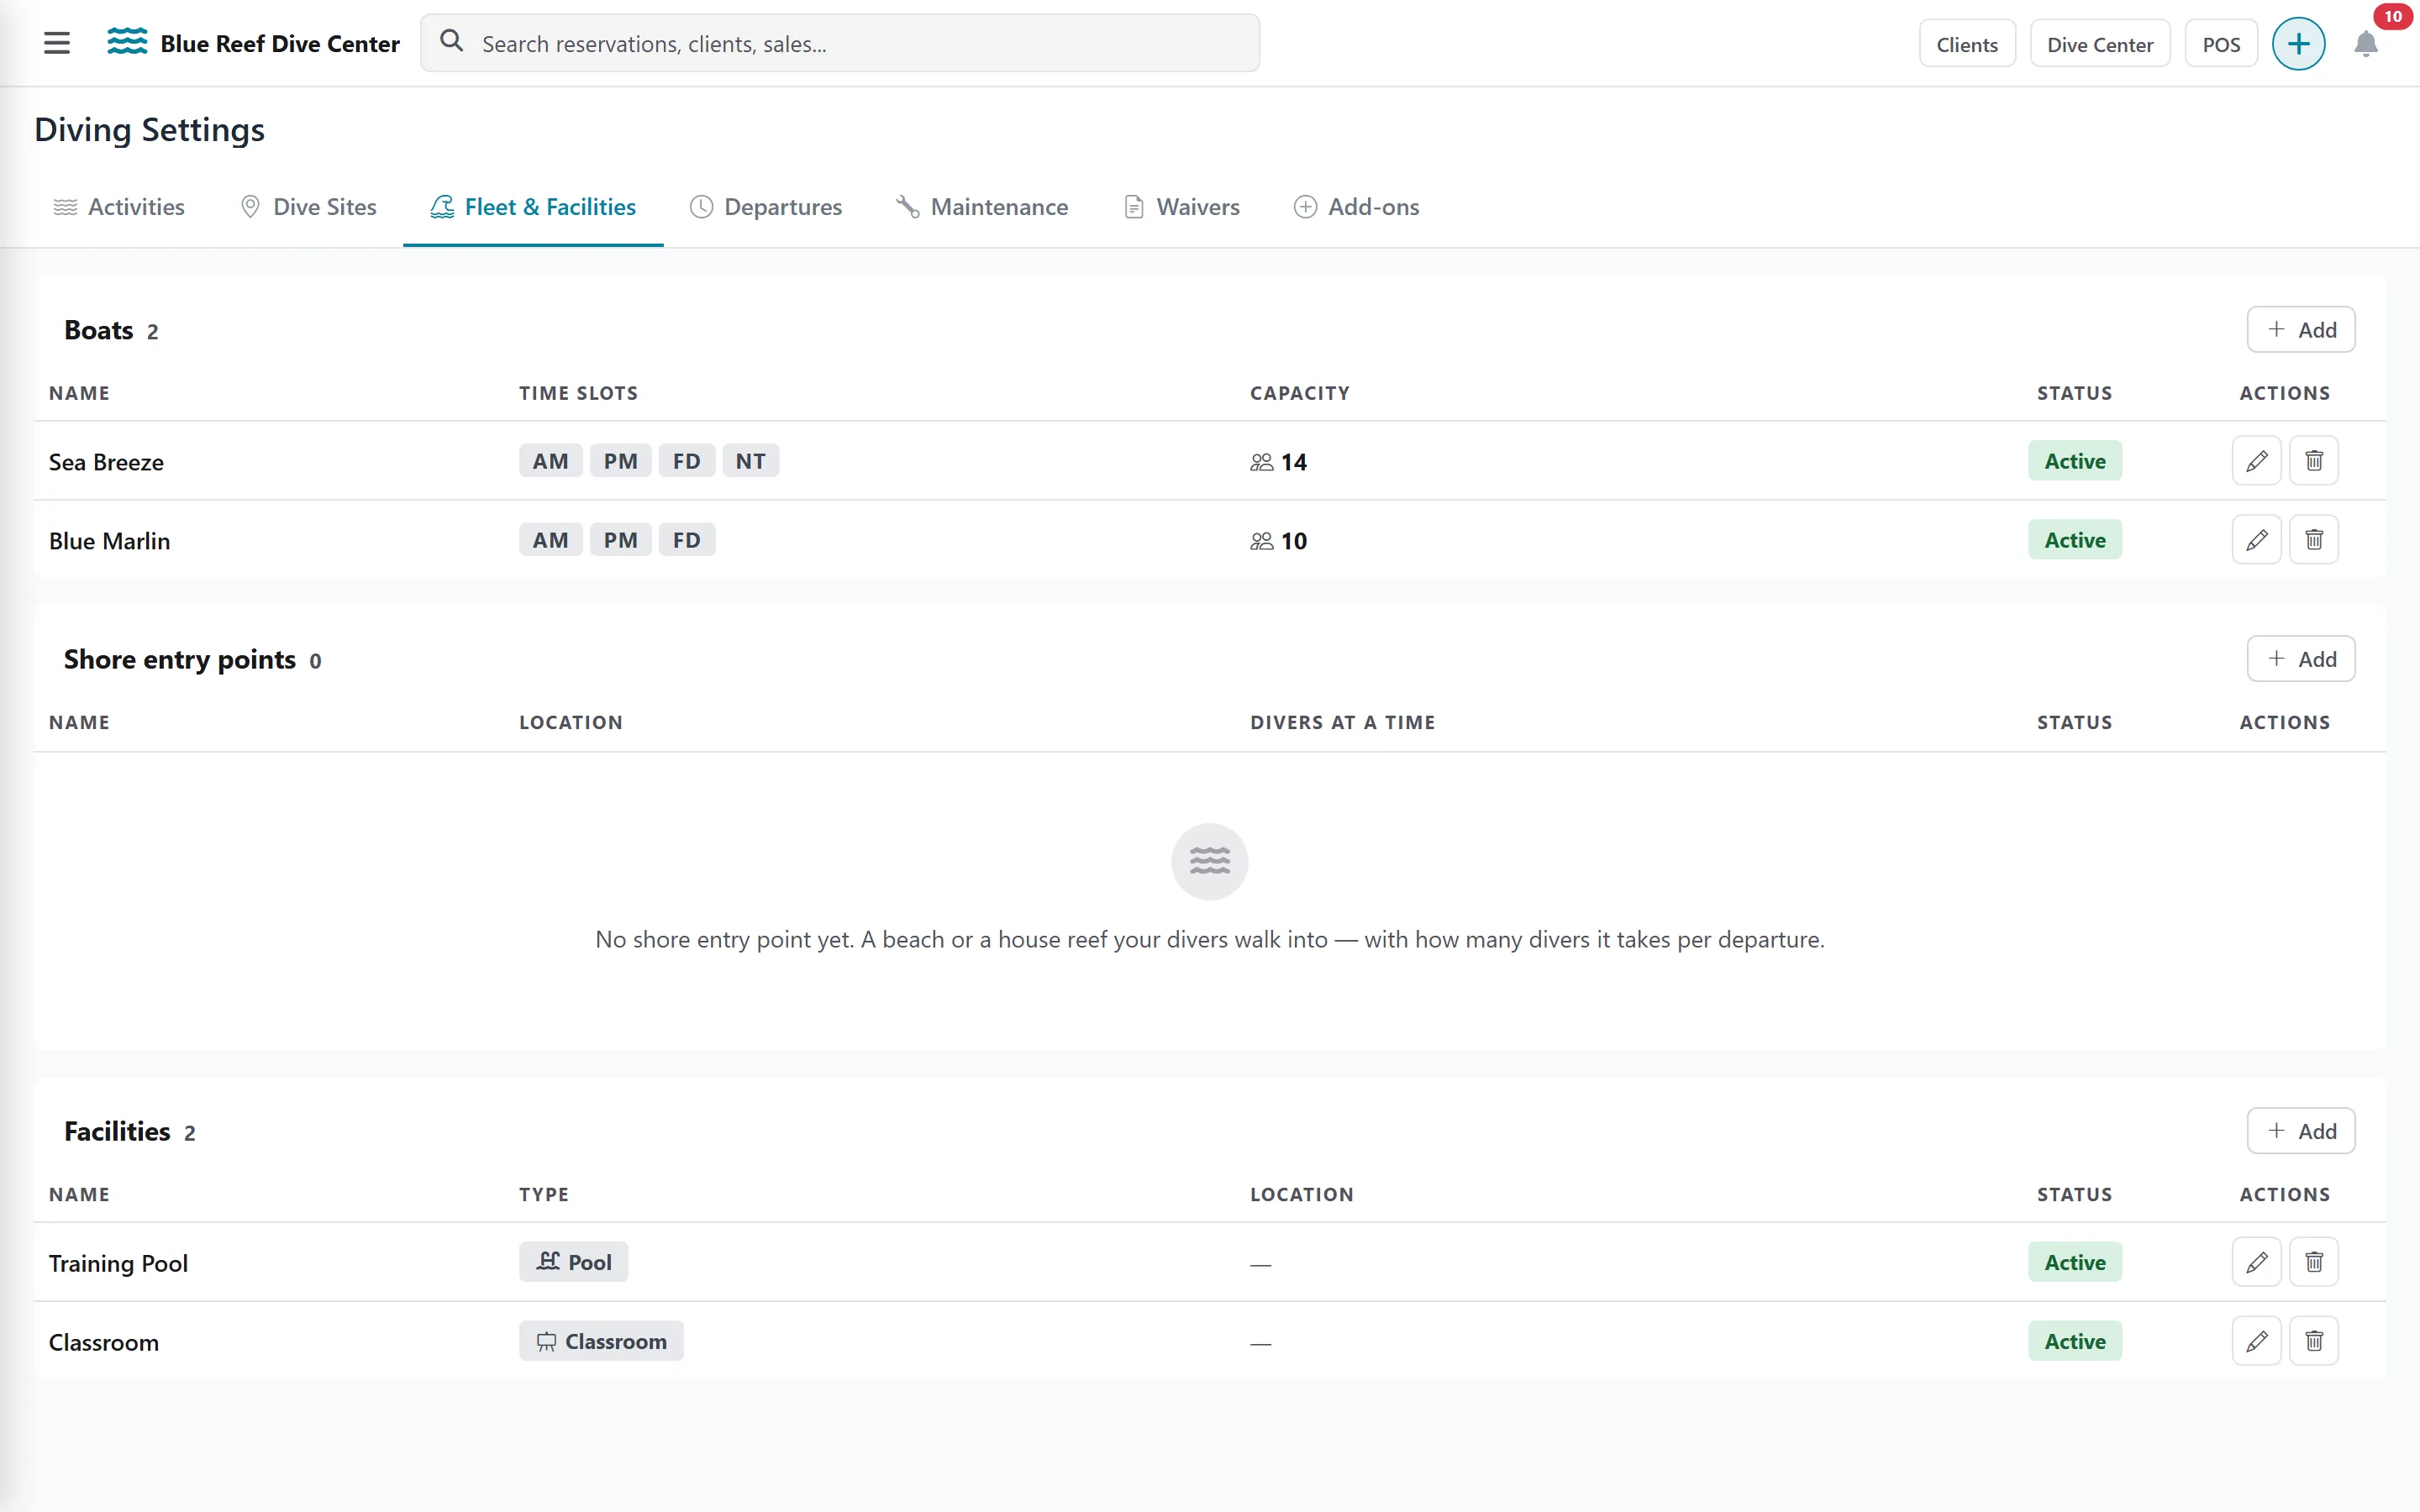2420x1512 pixels.
Task: Click the Sea Breeze capacity value 14
Action: coord(1293,462)
